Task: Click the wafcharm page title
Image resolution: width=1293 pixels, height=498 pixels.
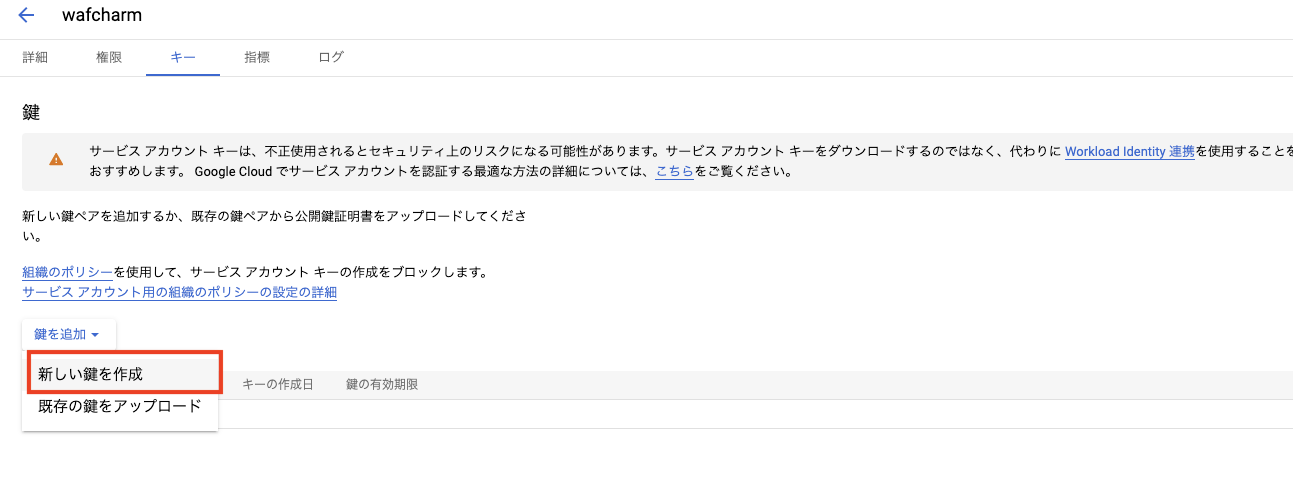Action: click(x=101, y=16)
